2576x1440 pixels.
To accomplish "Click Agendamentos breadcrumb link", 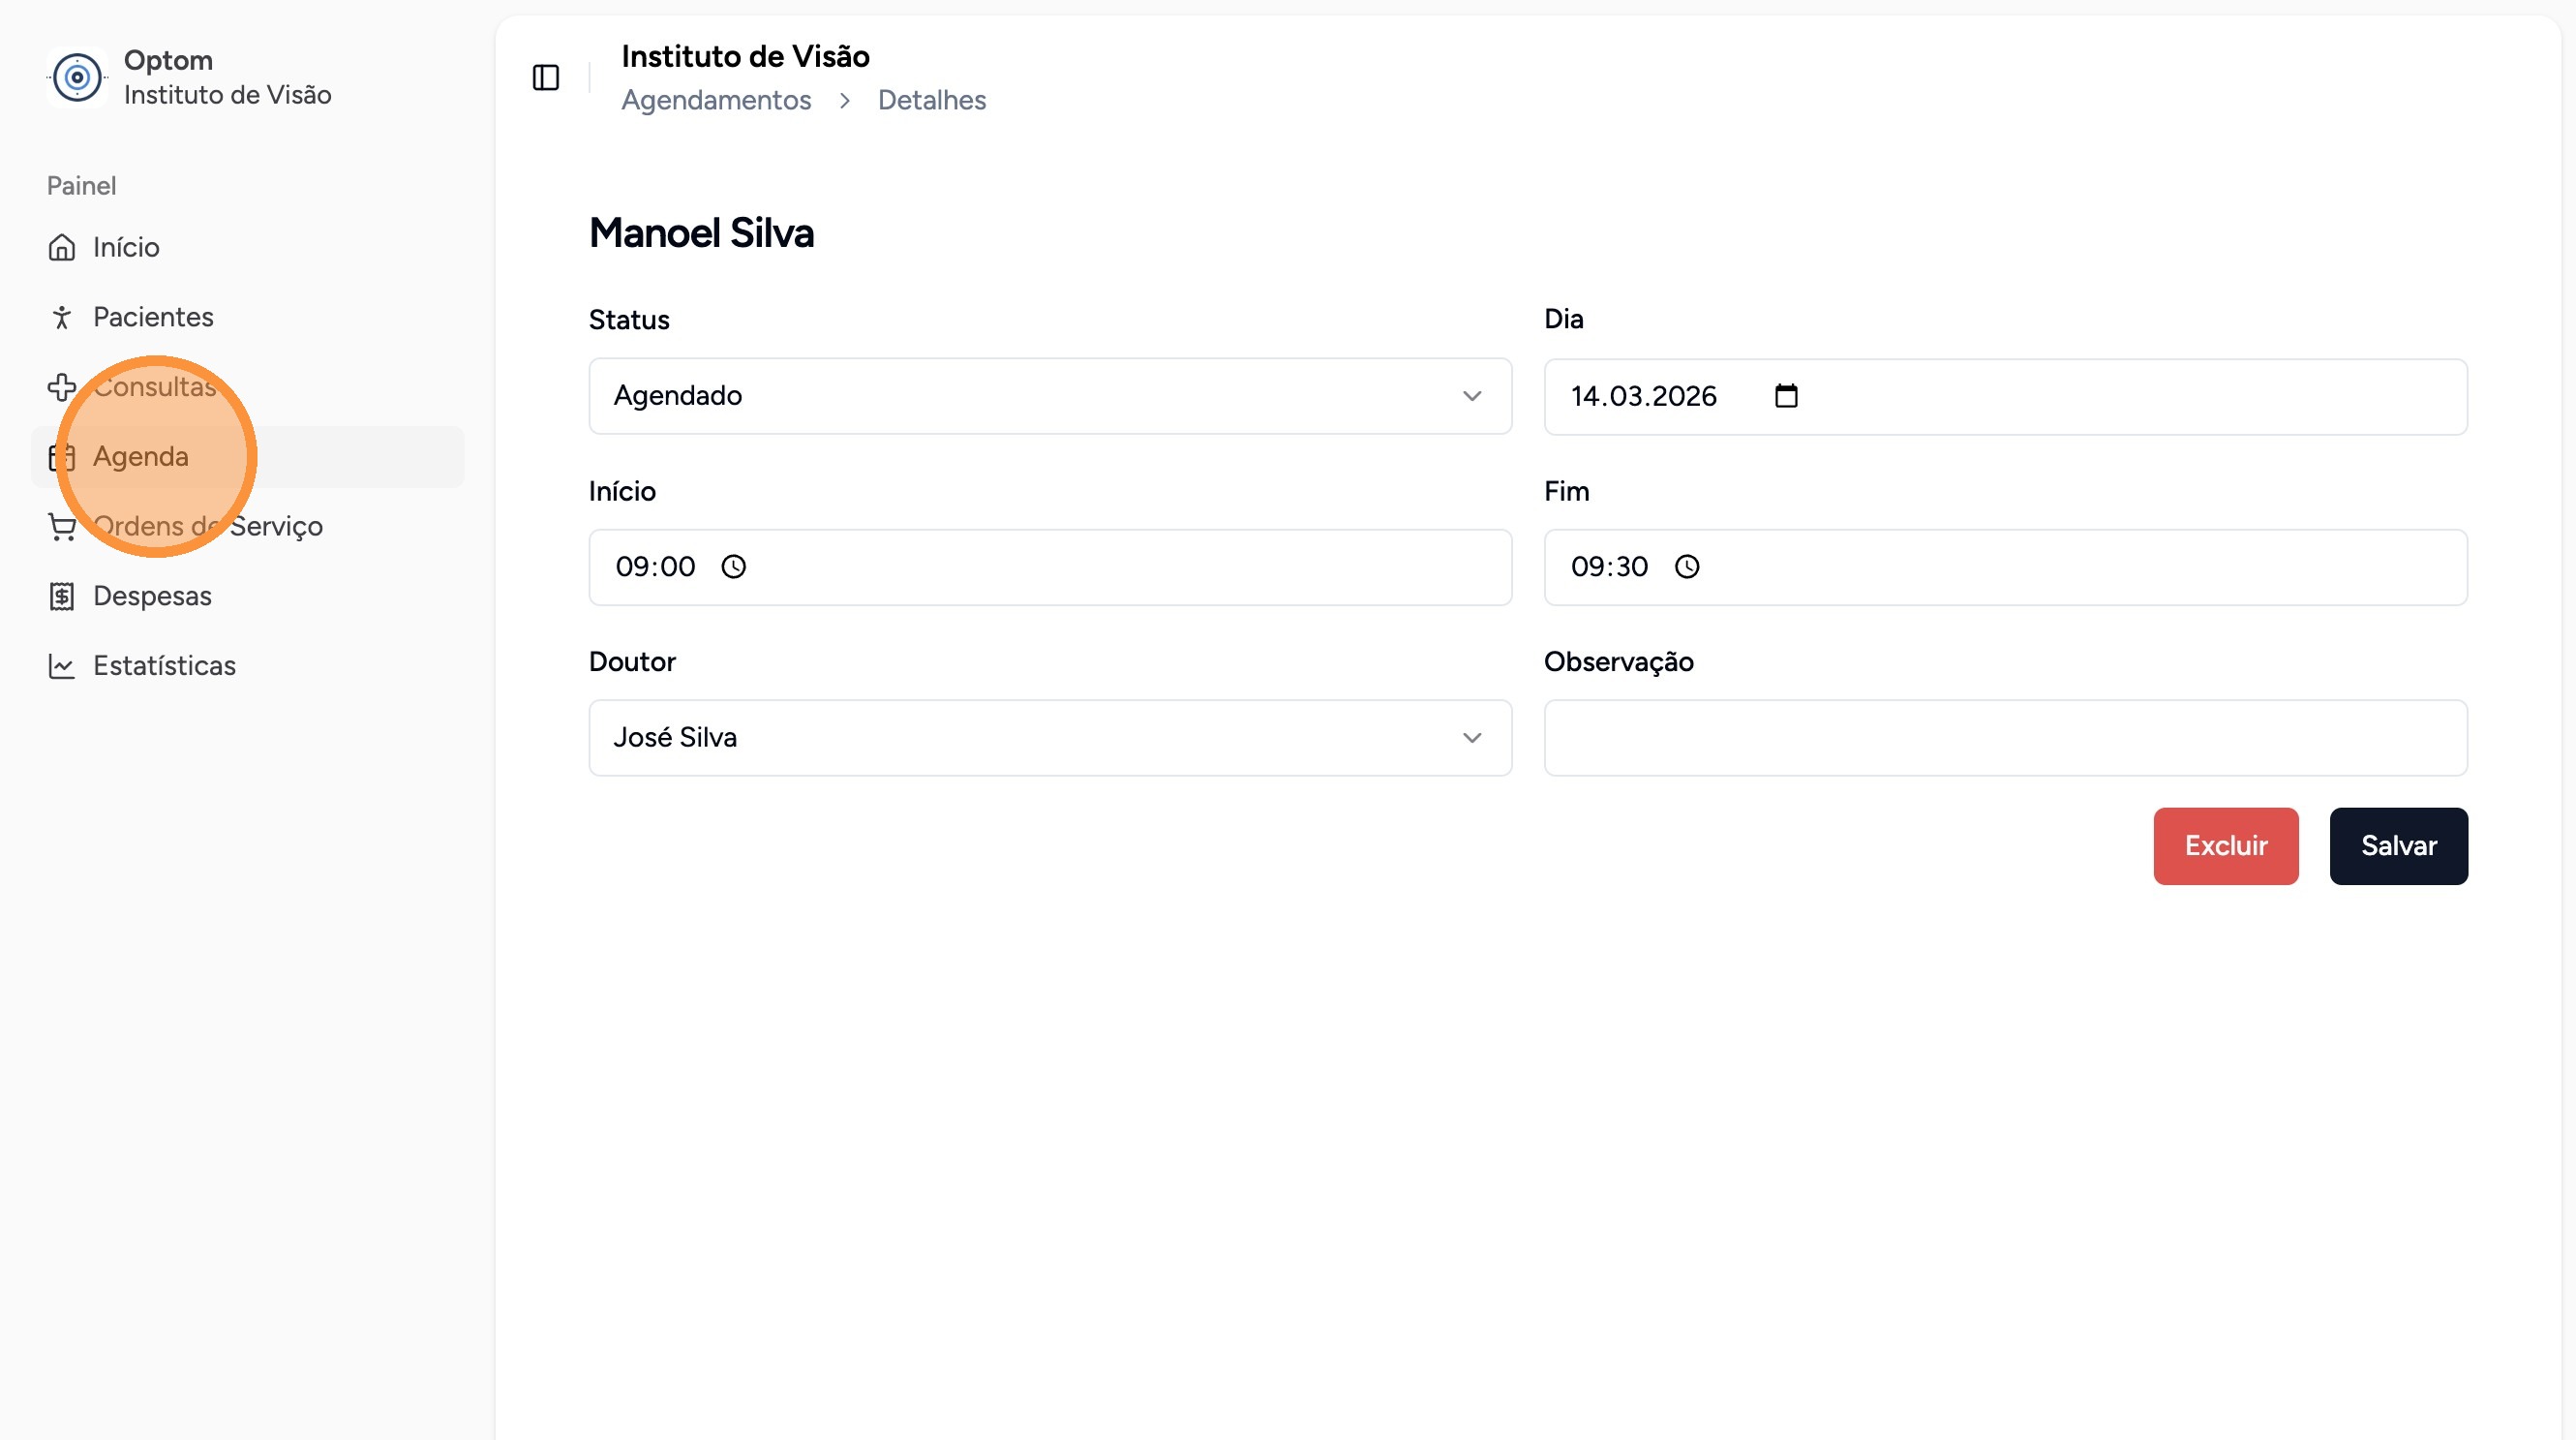I will [716, 100].
